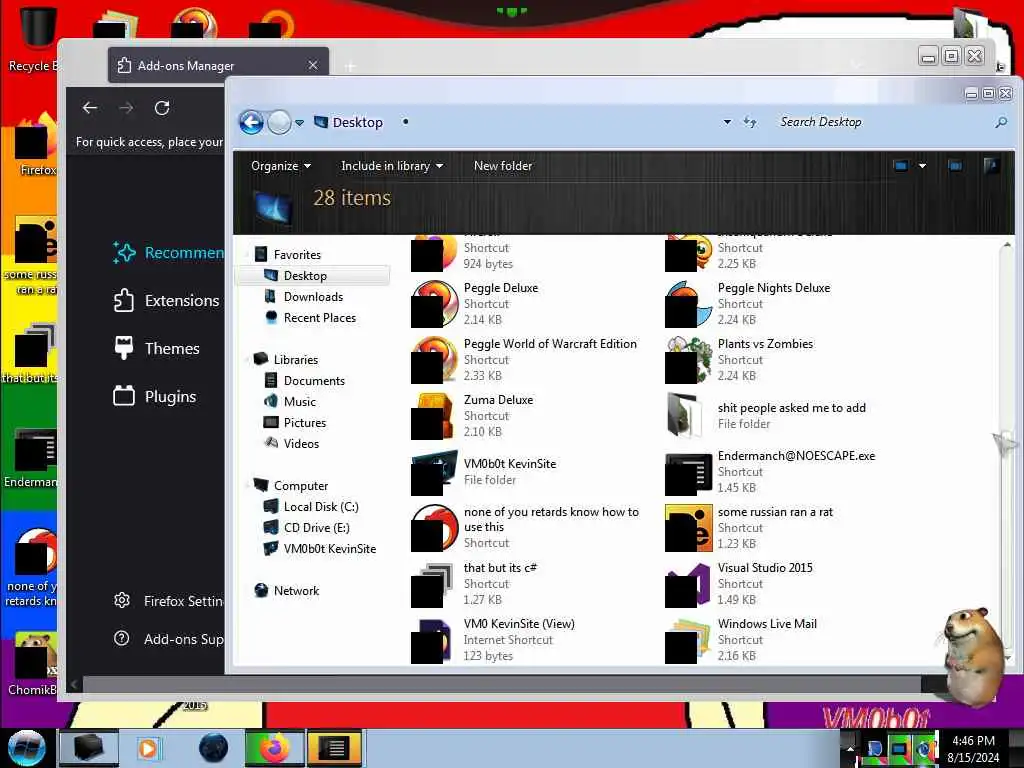Reload the Firefox page
This screenshot has height=768, width=1024.
pyautogui.click(x=162, y=108)
